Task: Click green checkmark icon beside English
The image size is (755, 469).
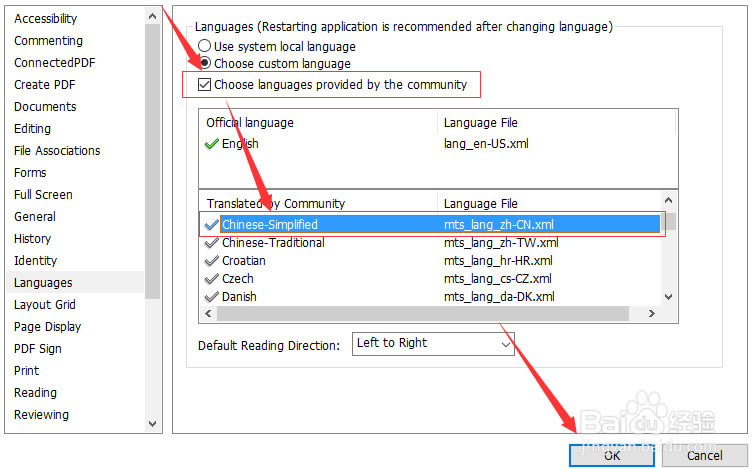Action: (212, 143)
